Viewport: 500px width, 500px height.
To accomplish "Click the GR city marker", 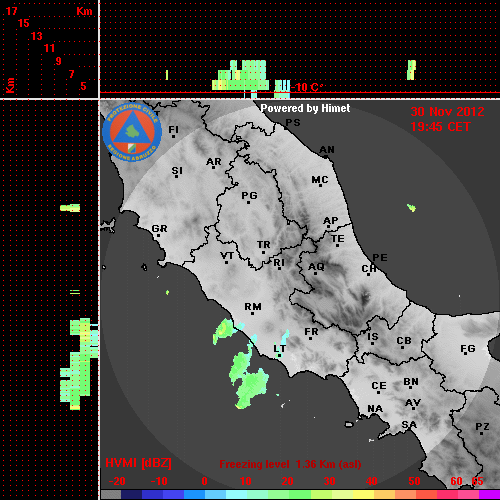I will pyautogui.click(x=159, y=230).
